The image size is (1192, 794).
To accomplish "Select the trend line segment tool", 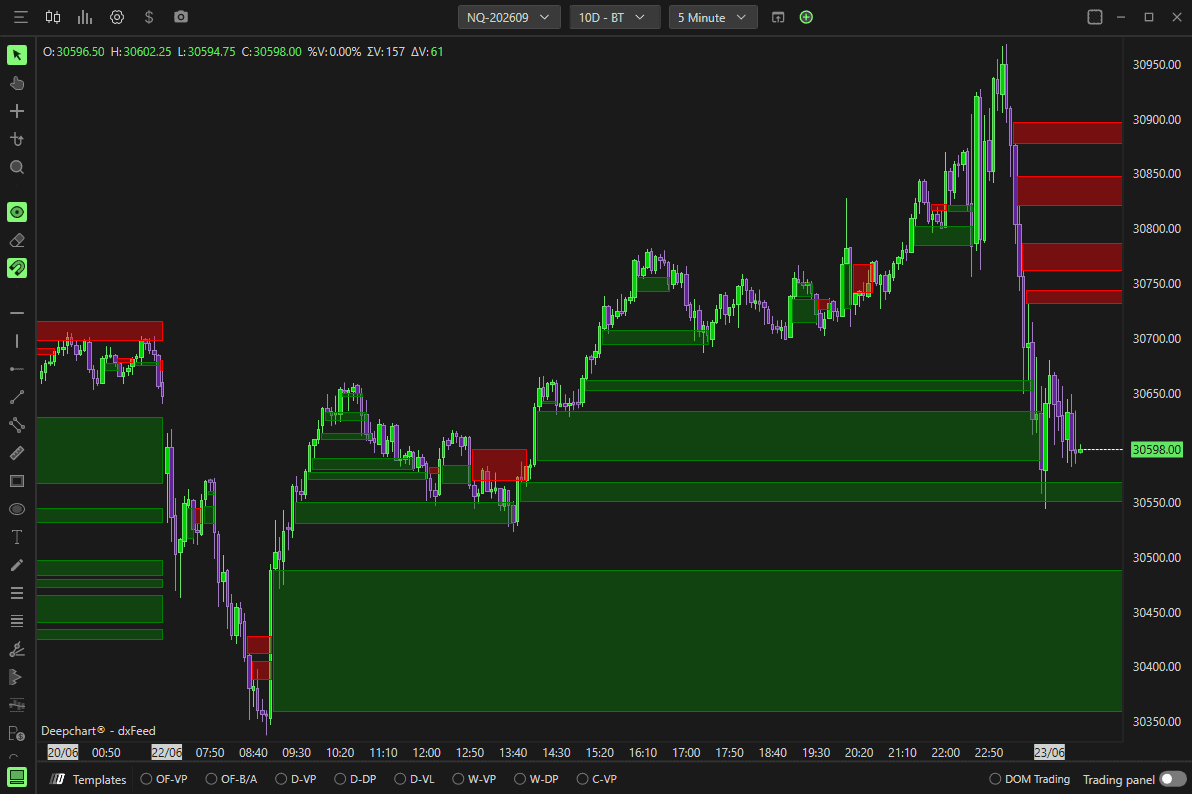I will (x=17, y=397).
